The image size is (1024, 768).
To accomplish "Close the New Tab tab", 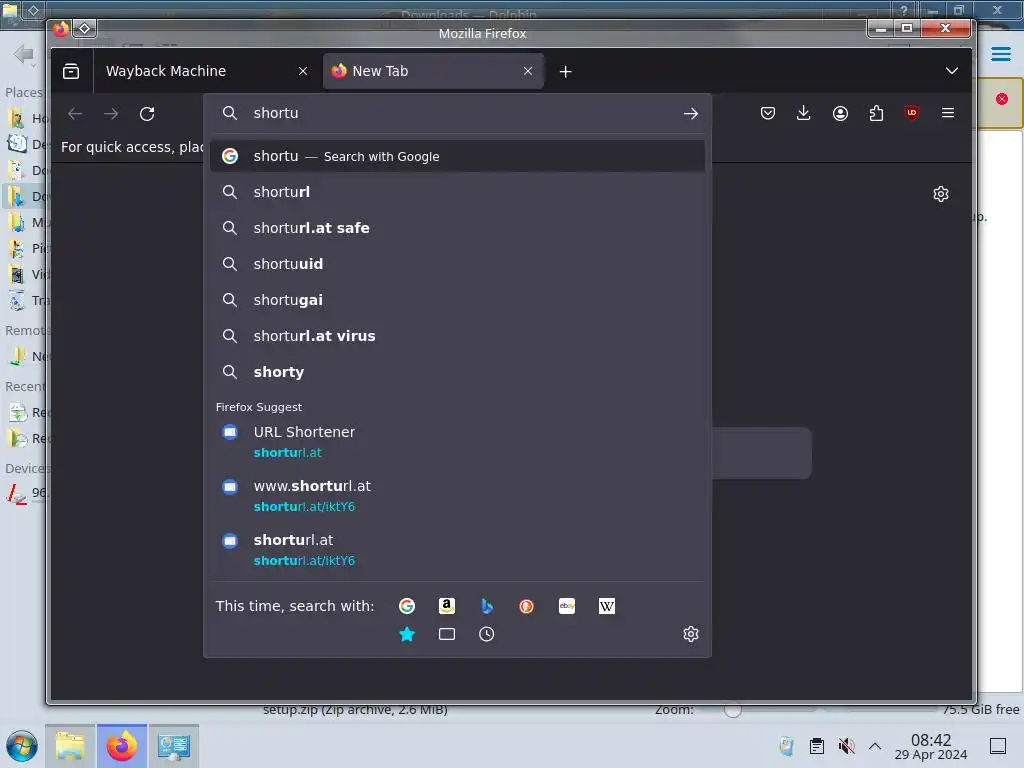I will (x=528, y=71).
